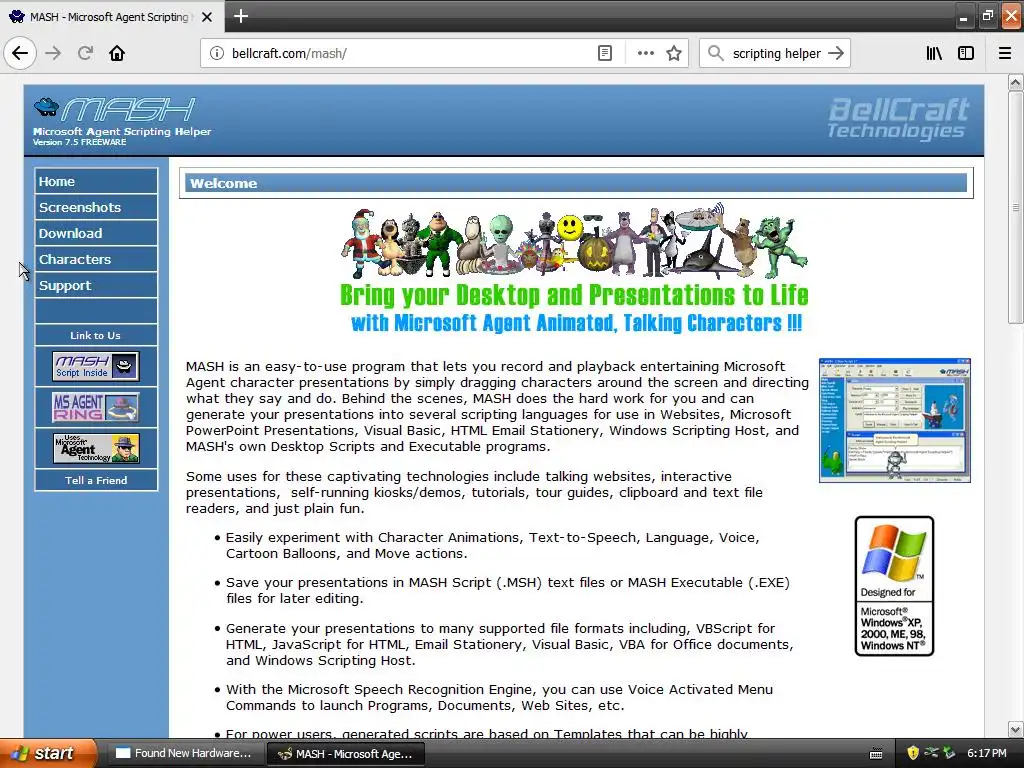This screenshot has height=768, width=1024.
Task: Open the Download menu item
Action: (x=96, y=233)
